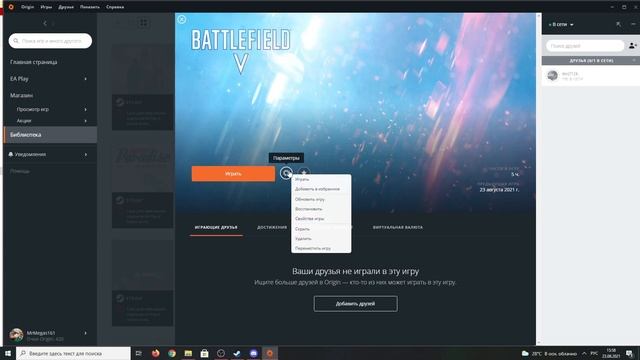Expand the EA Play submenu arrow

pyautogui.click(x=86, y=79)
